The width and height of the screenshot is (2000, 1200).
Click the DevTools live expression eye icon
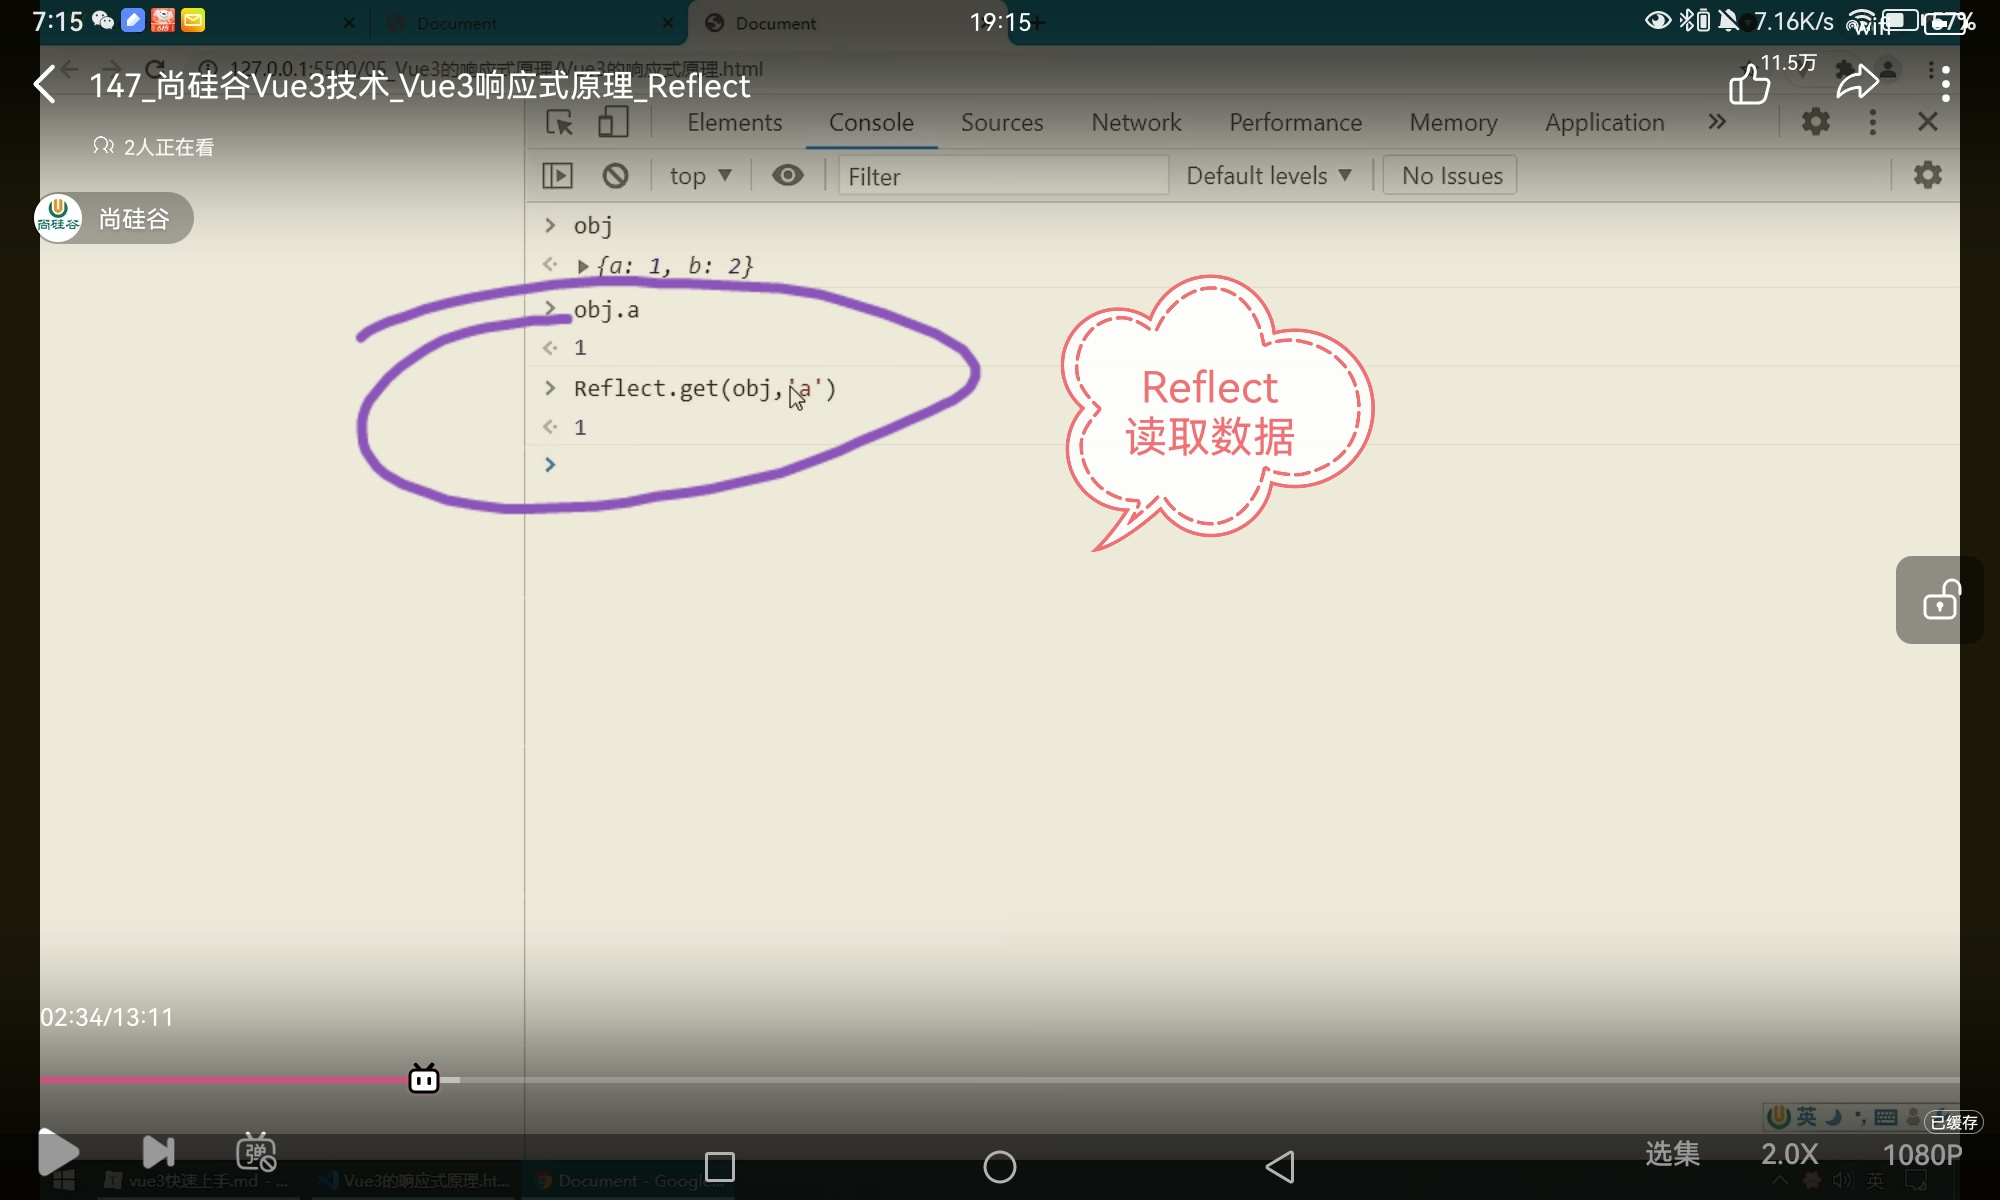pyautogui.click(x=787, y=176)
